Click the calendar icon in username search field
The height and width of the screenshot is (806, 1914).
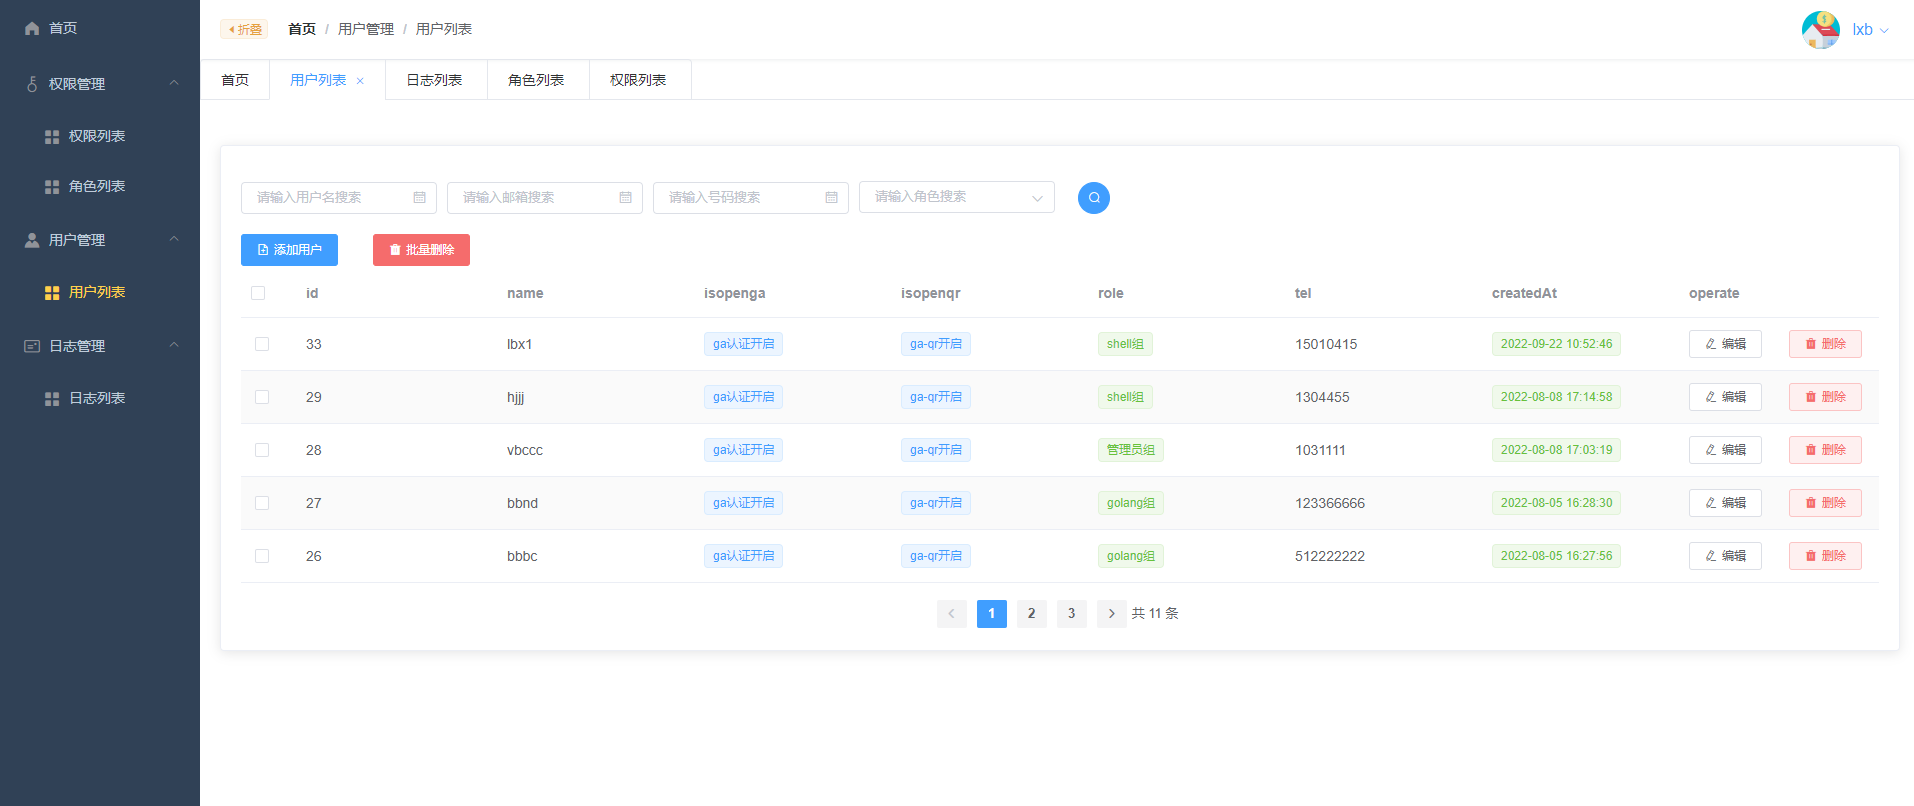tap(420, 198)
